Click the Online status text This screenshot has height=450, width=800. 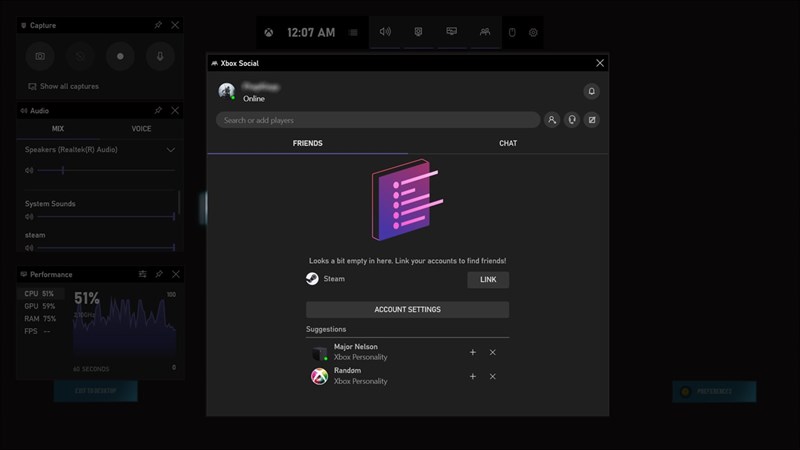[x=254, y=99]
